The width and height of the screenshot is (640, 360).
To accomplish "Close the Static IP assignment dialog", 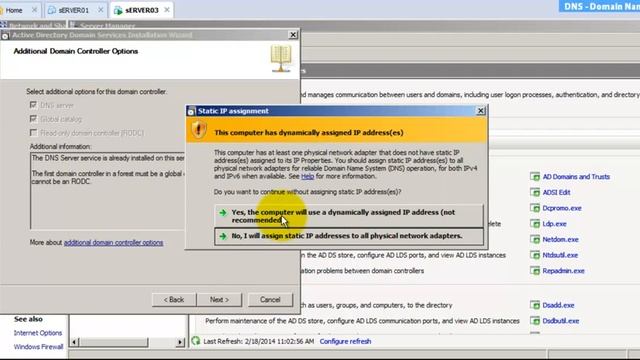I will (481, 111).
